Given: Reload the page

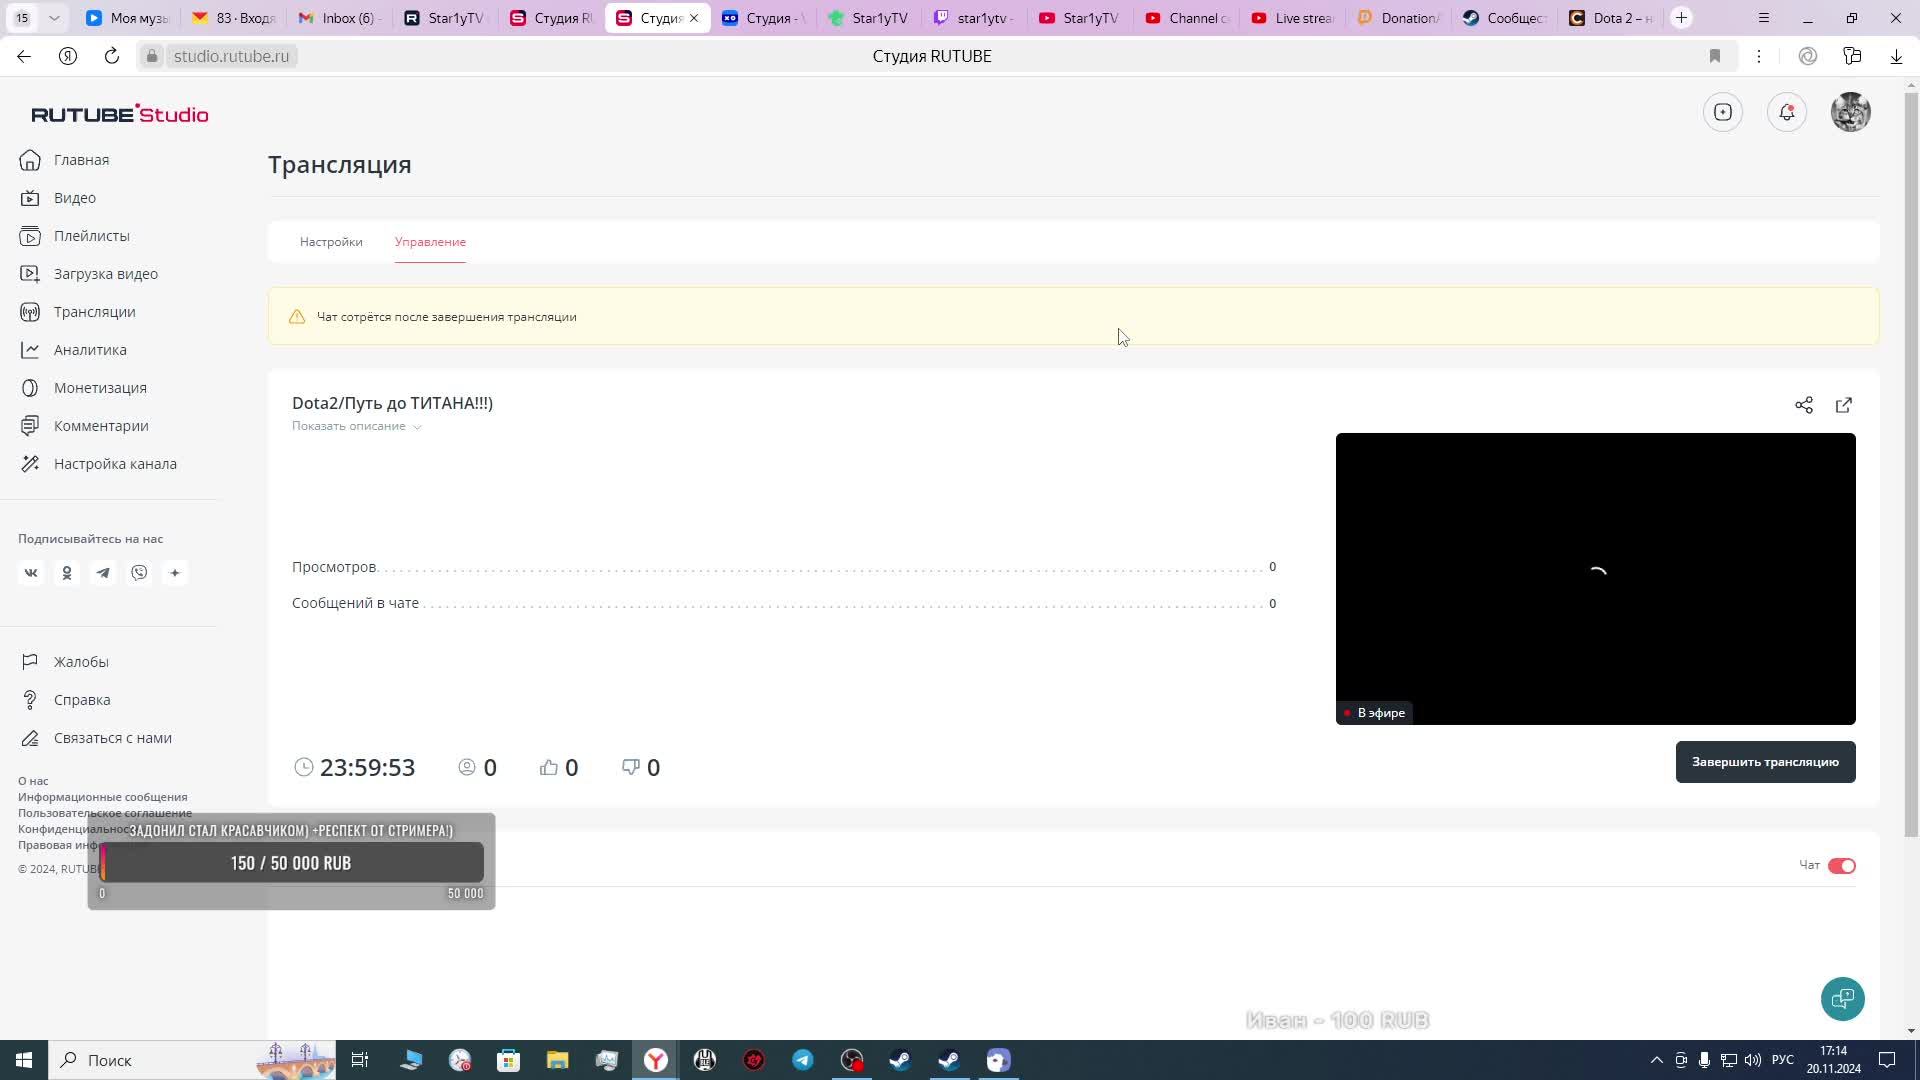Looking at the screenshot, I should tap(112, 56).
